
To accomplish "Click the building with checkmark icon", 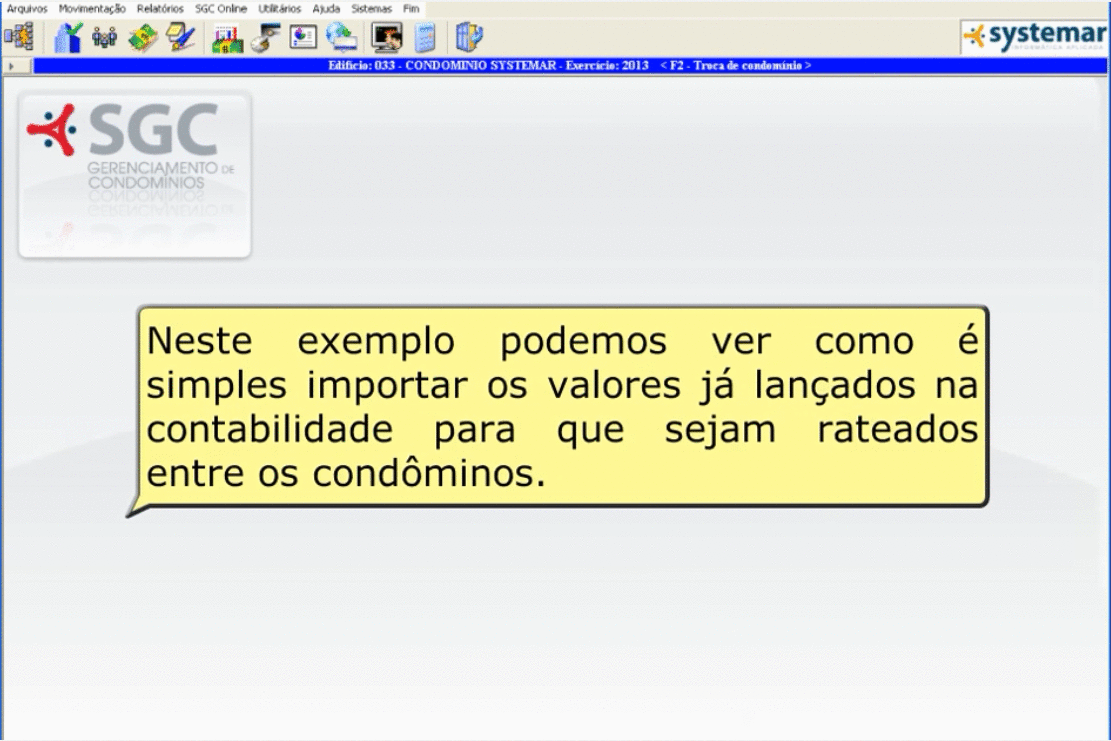I will (x=68, y=37).
